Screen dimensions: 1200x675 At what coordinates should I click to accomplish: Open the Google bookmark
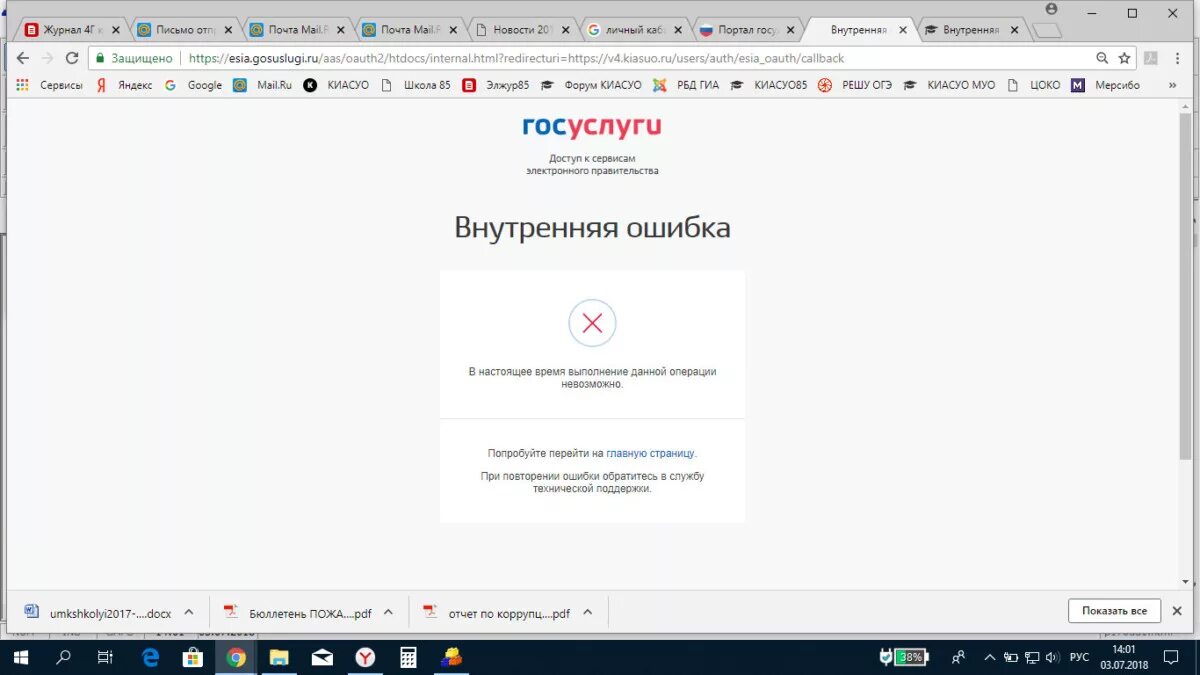(x=194, y=85)
